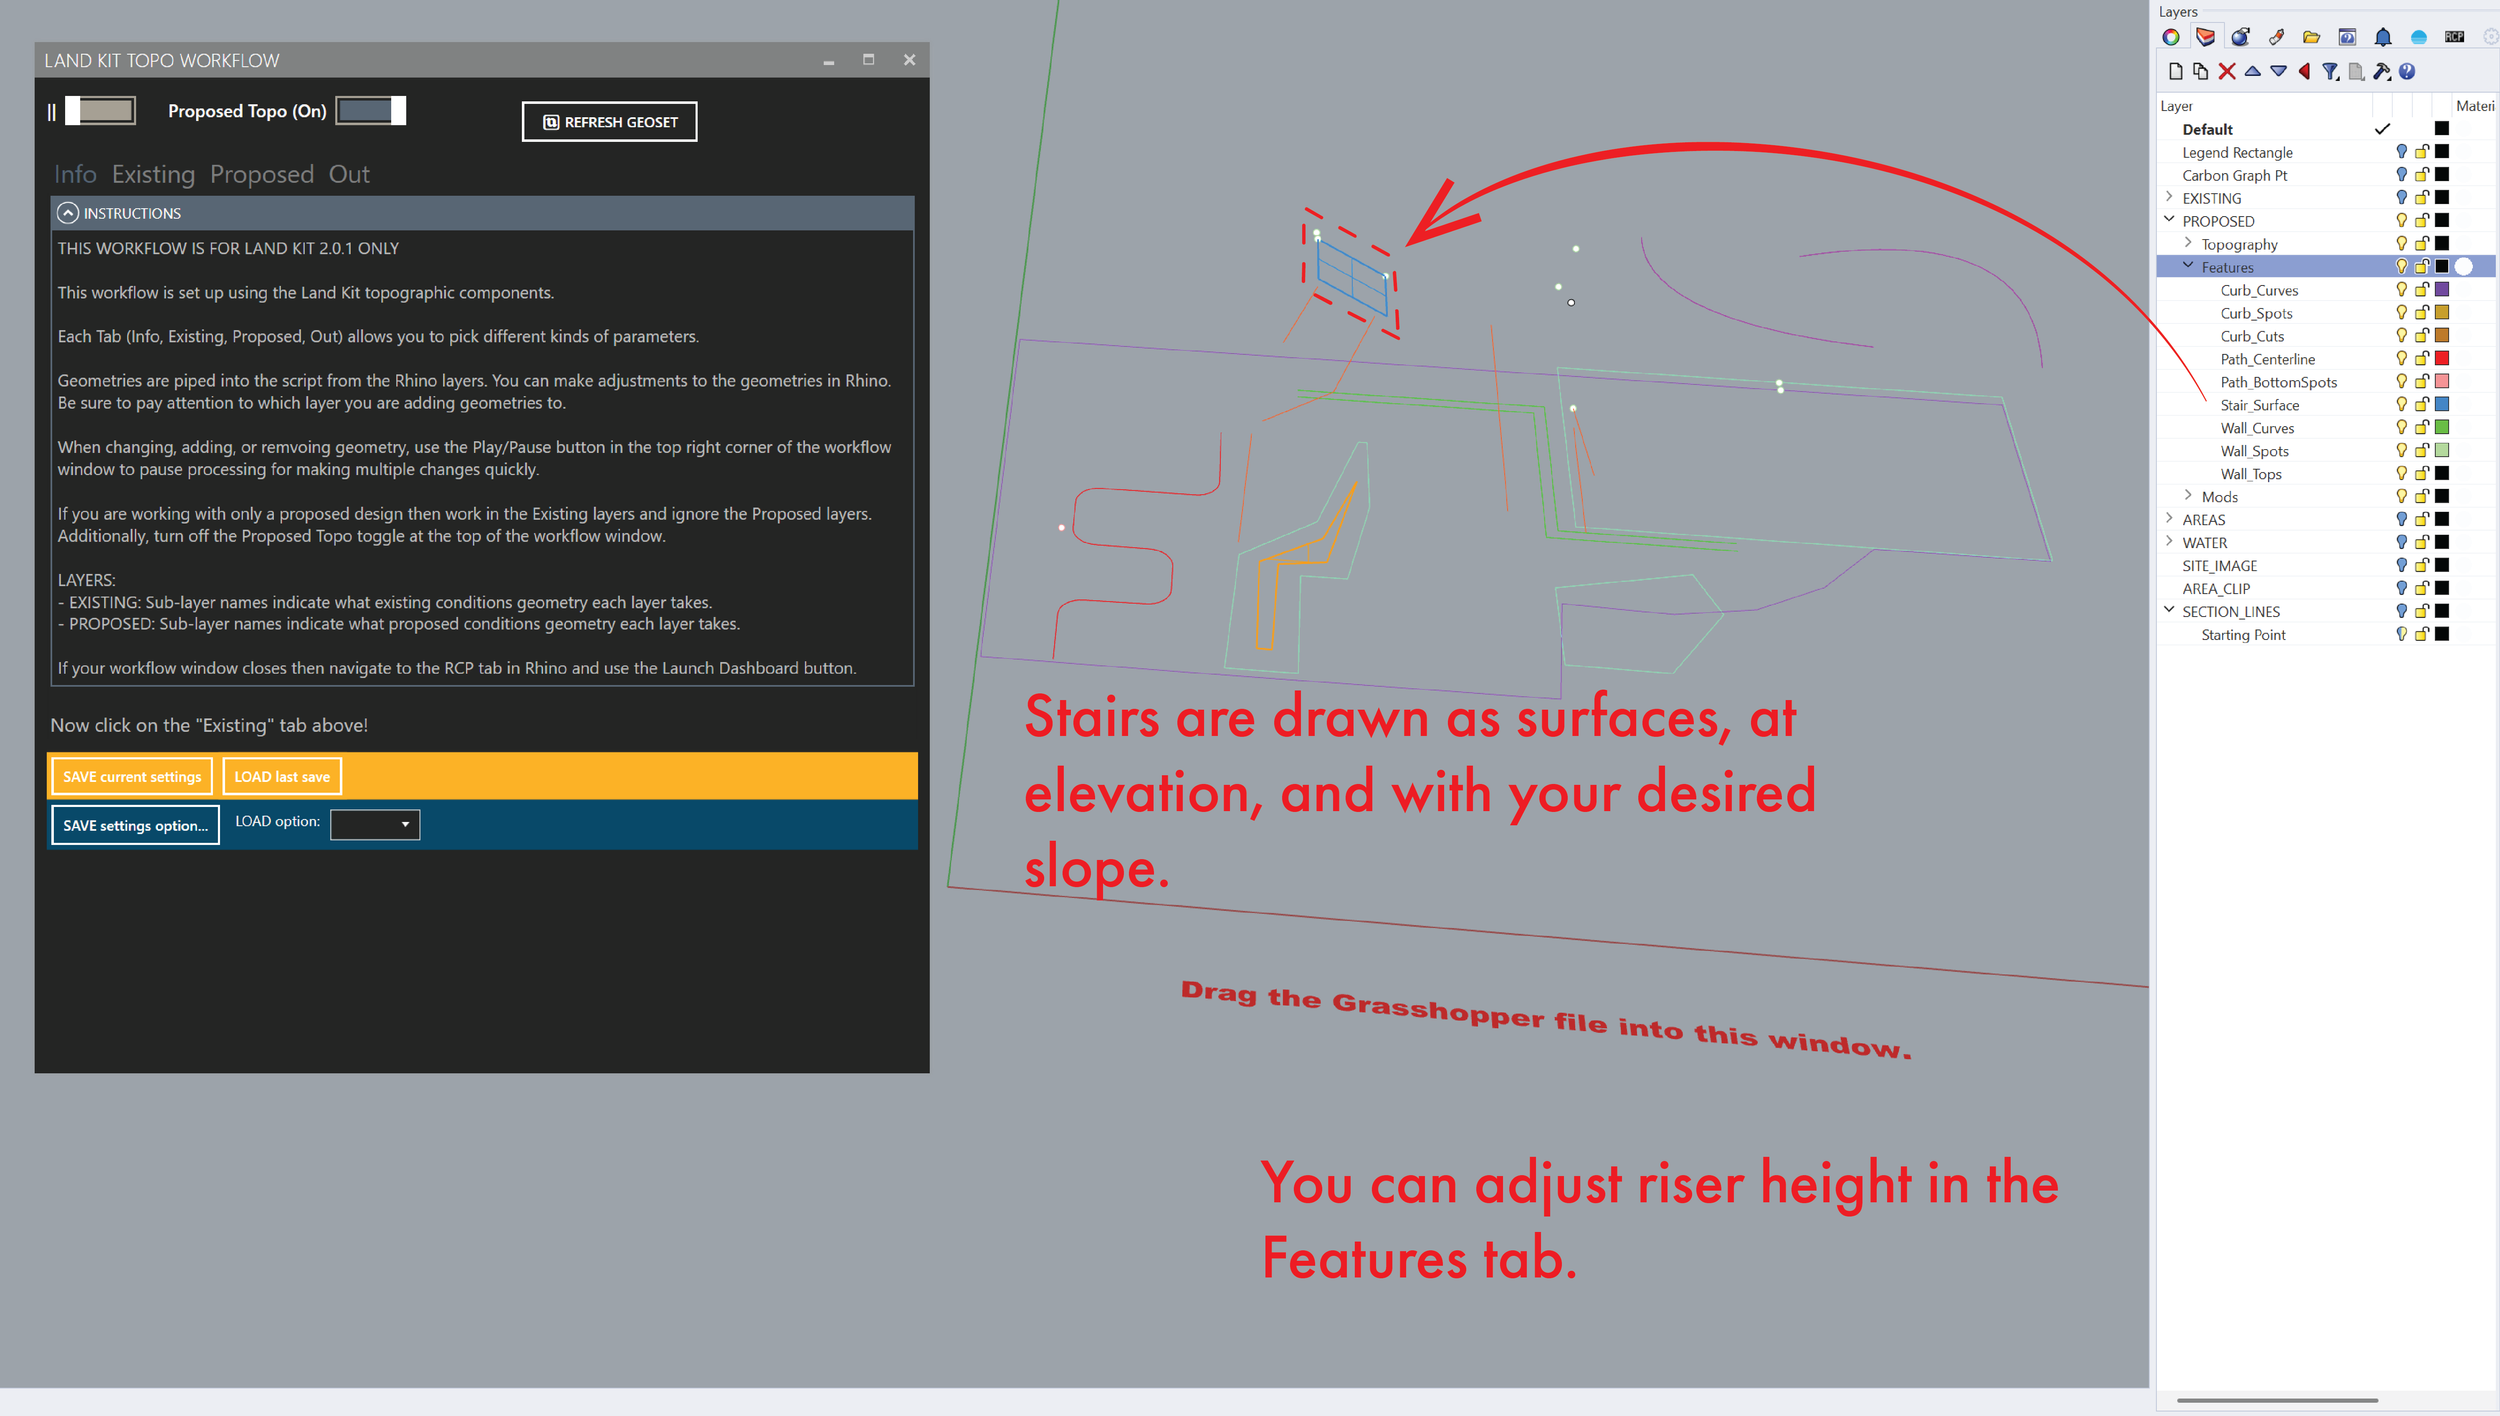
Task: Expand the EXISTING layer group
Action: (2169, 198)
